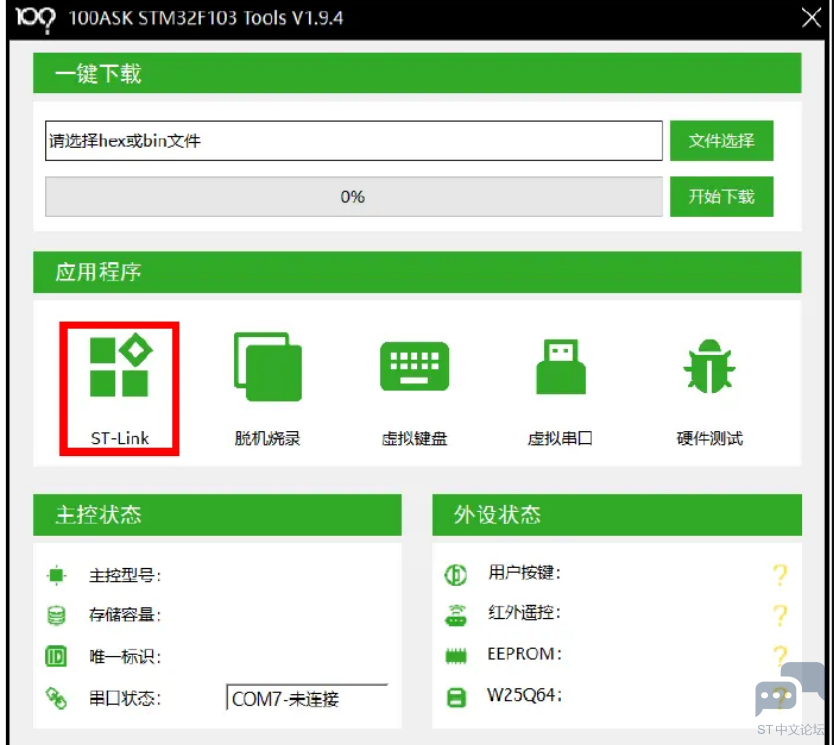Start the 硬件测试 hardware test bug icon
The image size is (834, 745).
709,366
